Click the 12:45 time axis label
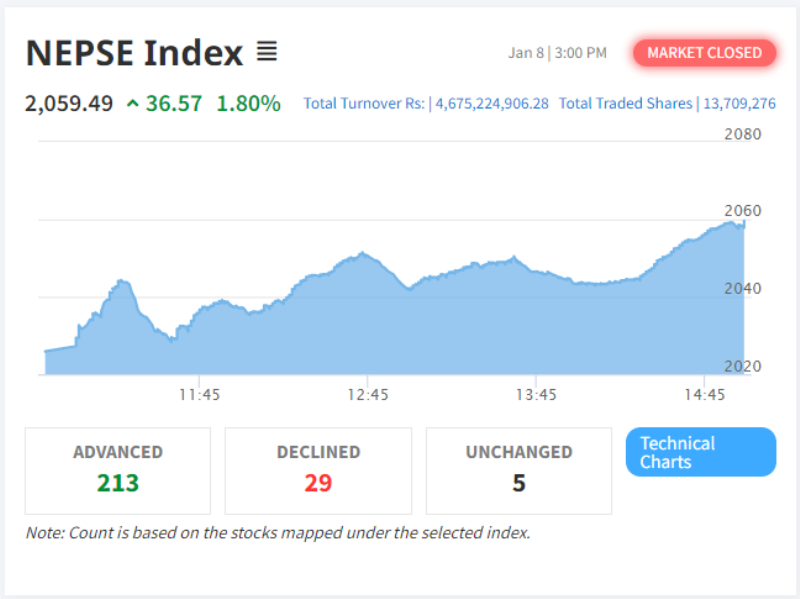The width and height of the screenshot is (800, 599). click(x=368, y=394)
